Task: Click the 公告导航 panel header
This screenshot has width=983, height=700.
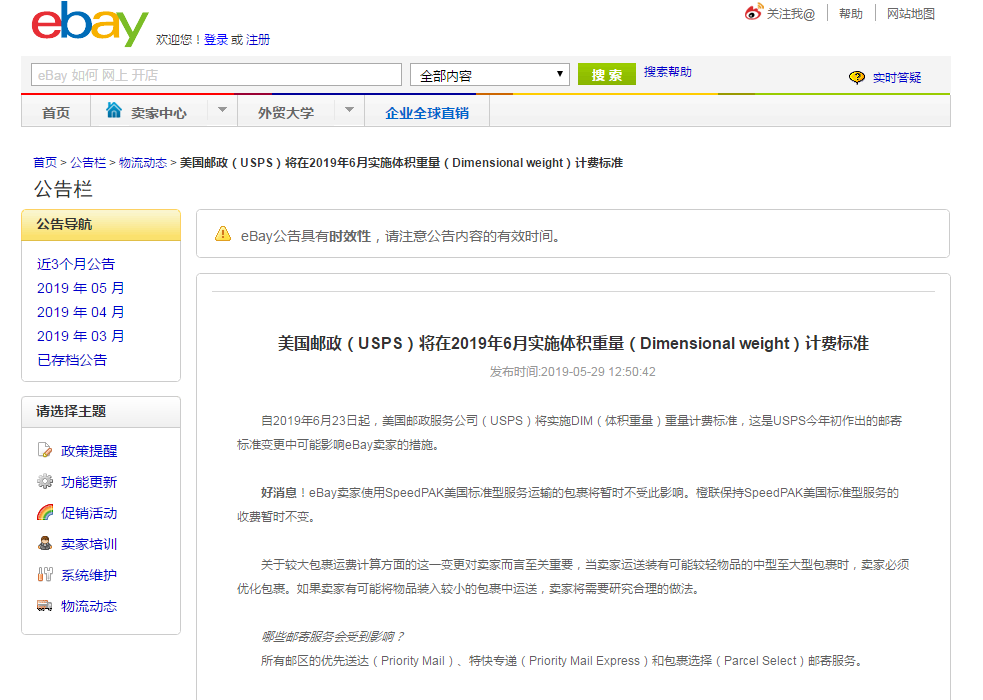Action: coord(101,225)
